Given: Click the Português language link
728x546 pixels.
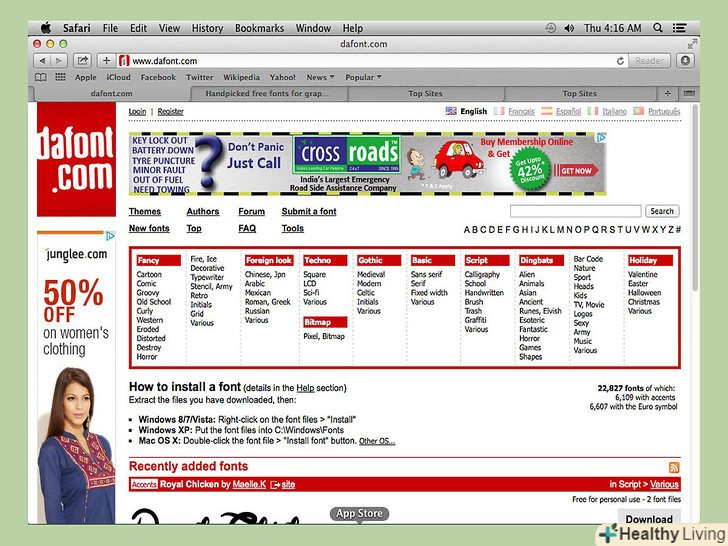Looking at the screenshot, I should (664, 111).
